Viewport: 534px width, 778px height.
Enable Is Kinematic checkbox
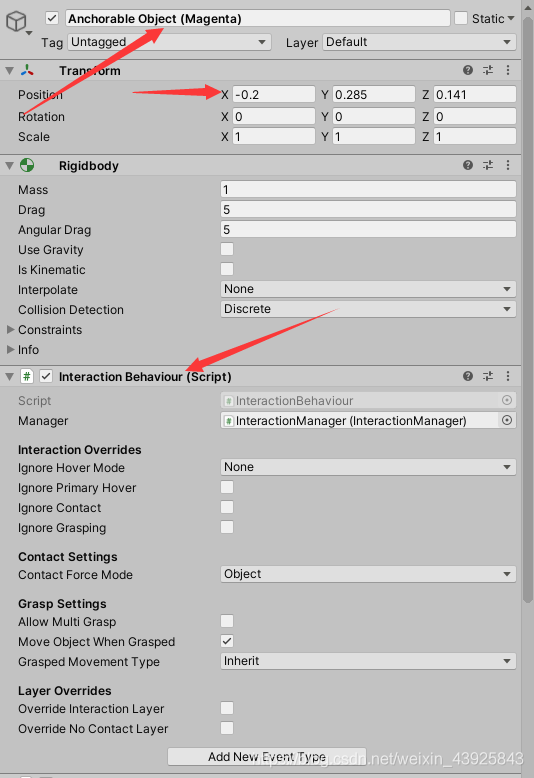point(227,269)
